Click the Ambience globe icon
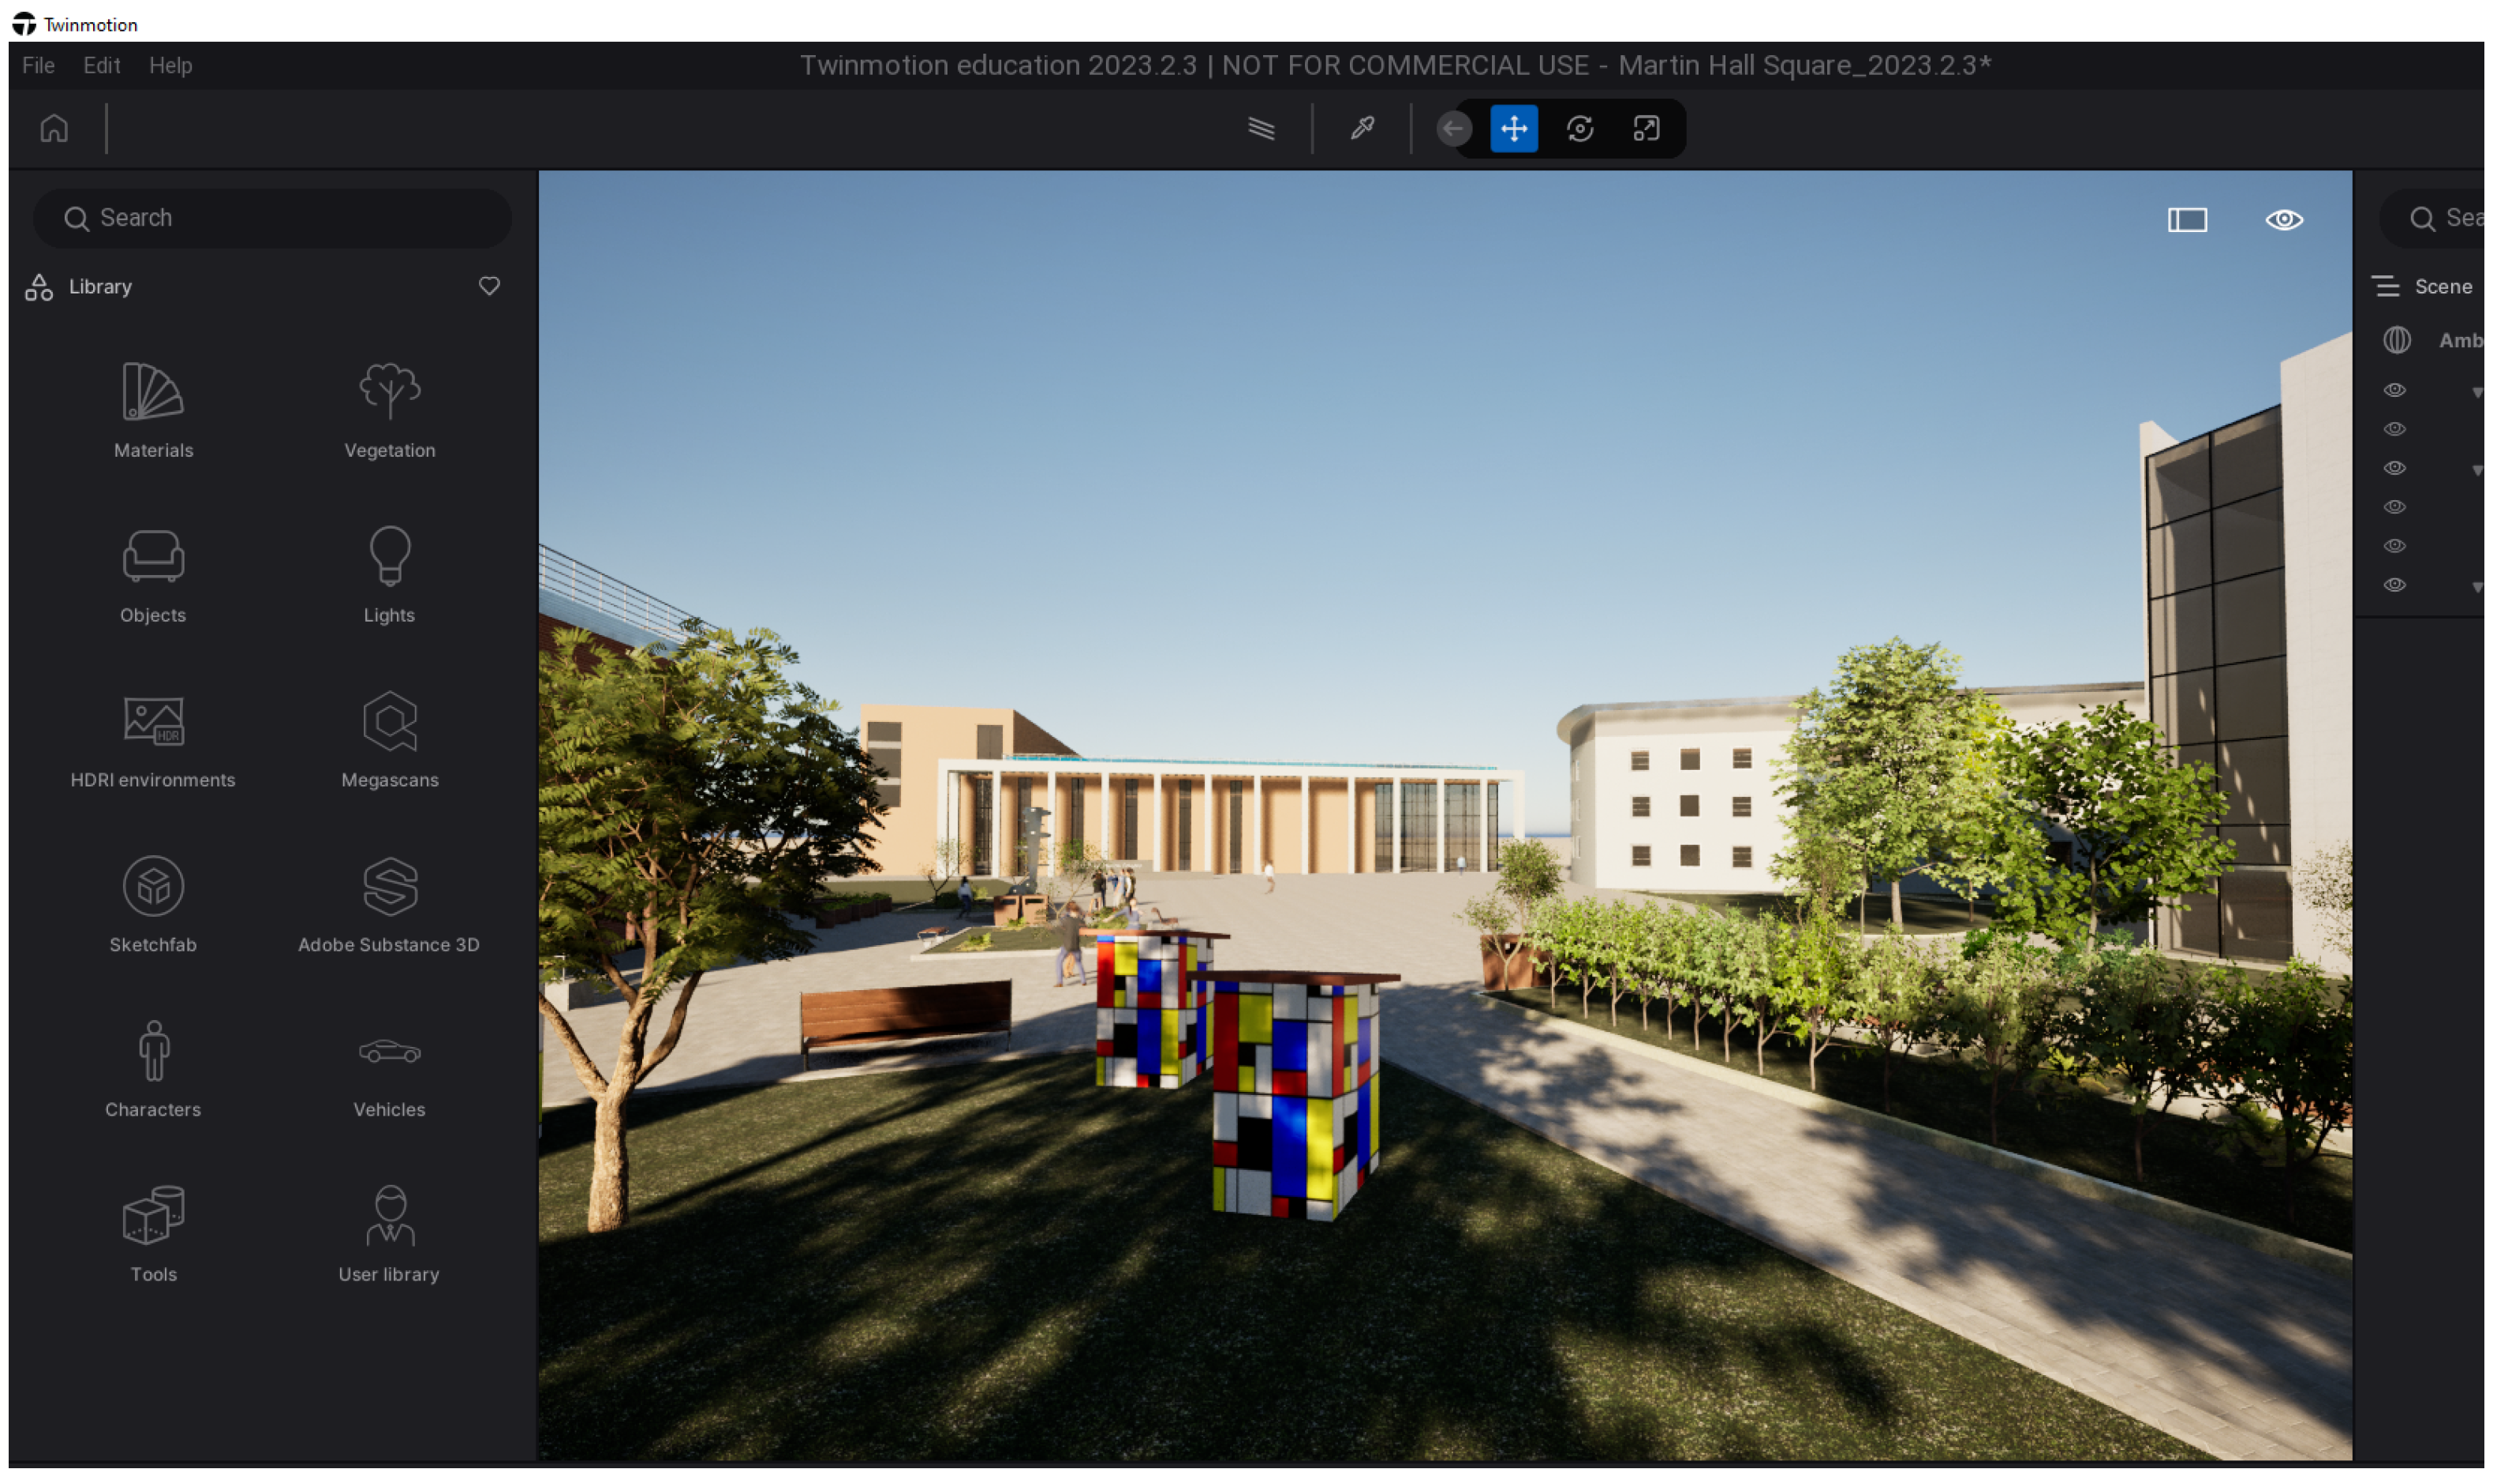Image resolution: width=2497 pixels, height=1484 pixels. (2397, 340)
